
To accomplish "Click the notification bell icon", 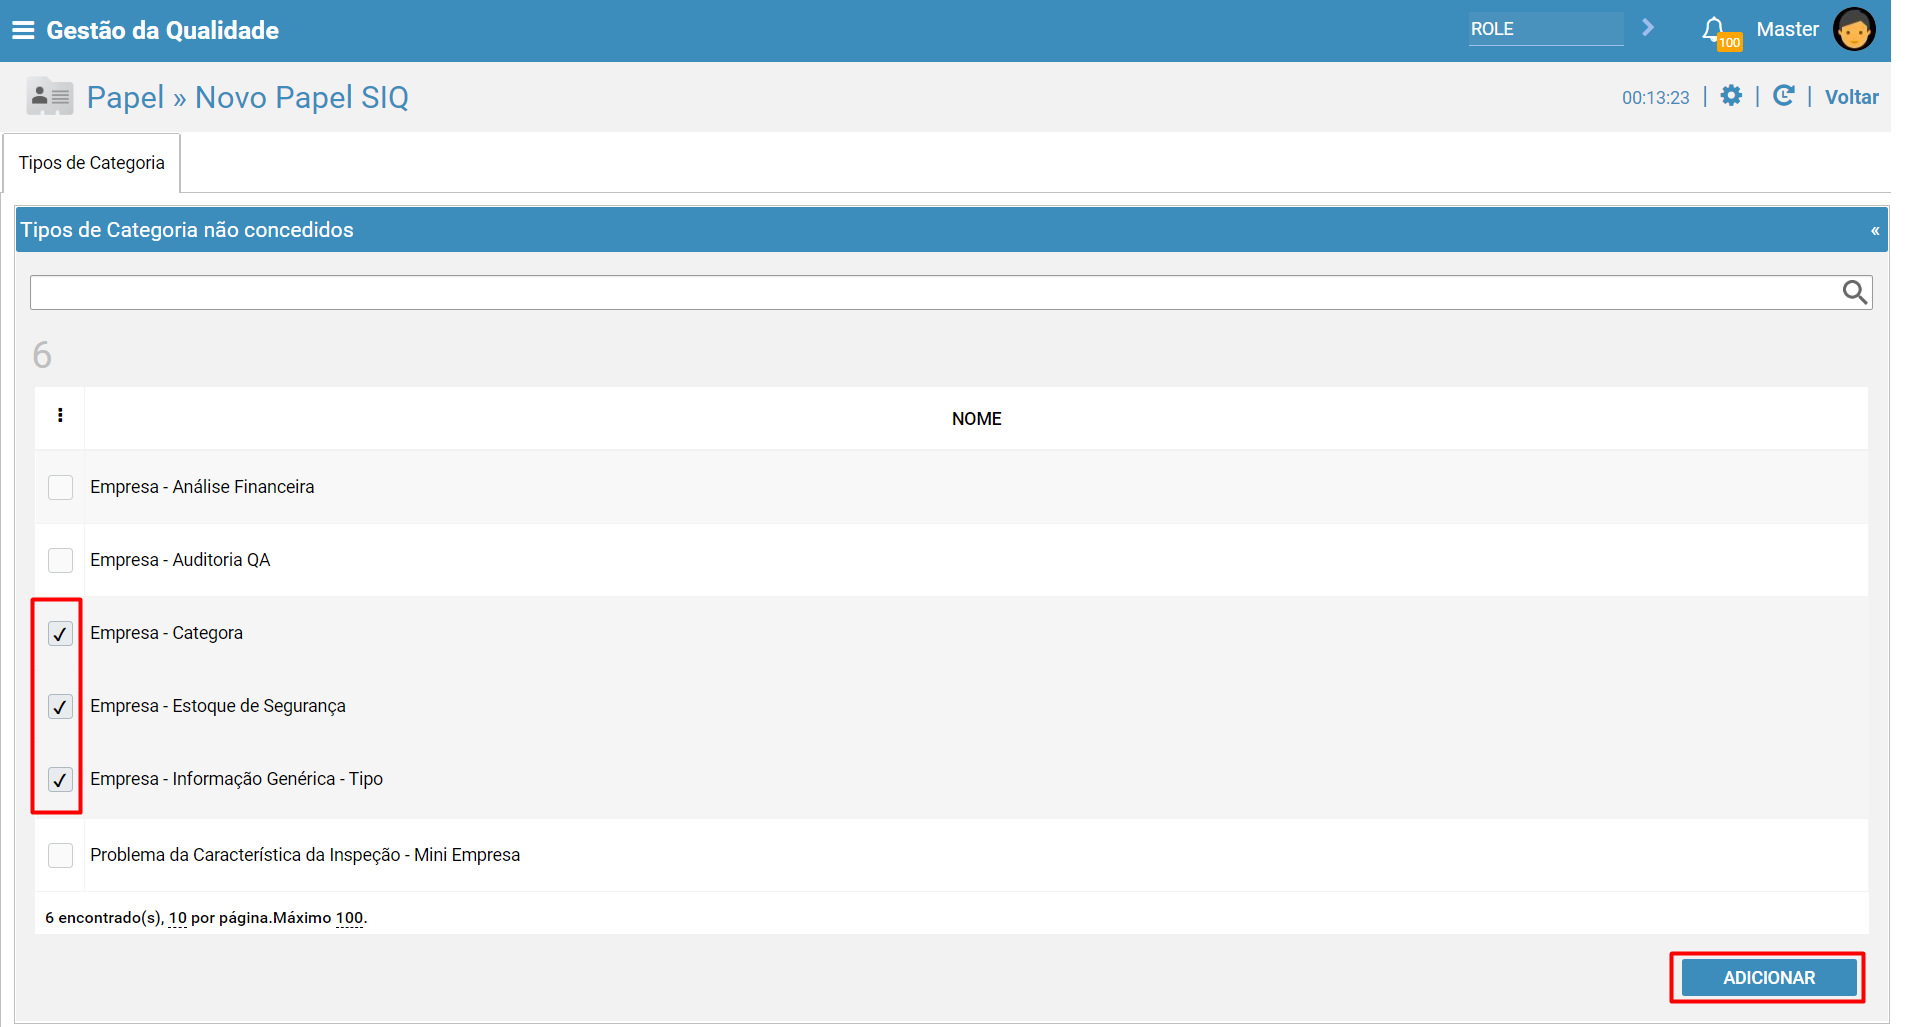I will pyautogui.click(x=1713, y=28).
